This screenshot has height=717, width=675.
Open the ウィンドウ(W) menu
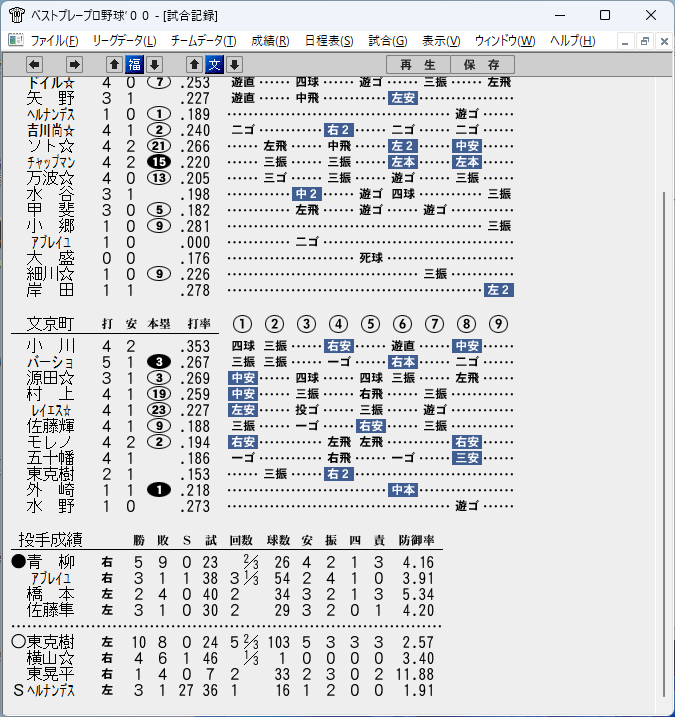pyautogui.click(x=505, y=41)
